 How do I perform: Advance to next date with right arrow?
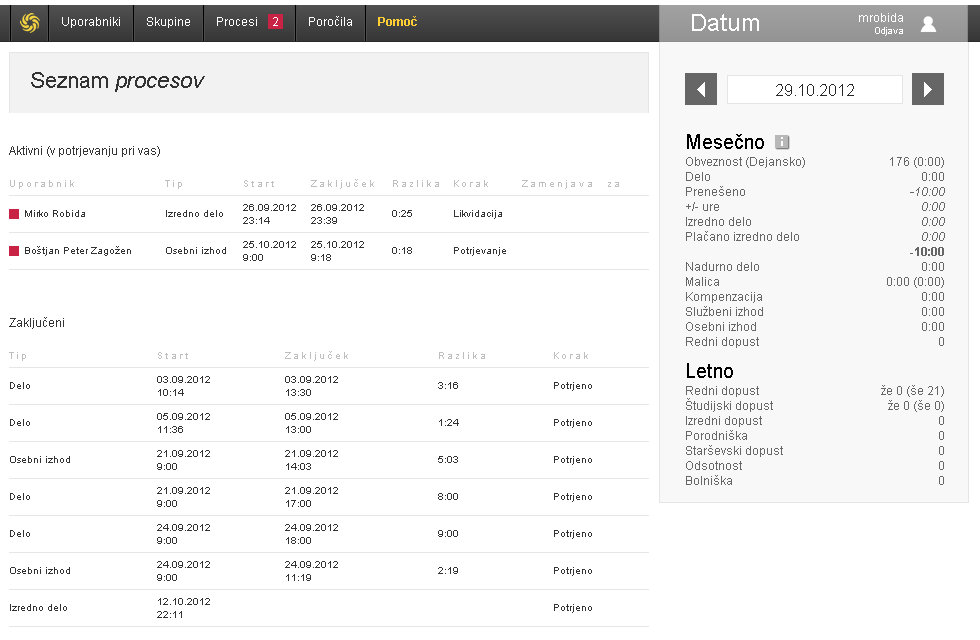928,89
